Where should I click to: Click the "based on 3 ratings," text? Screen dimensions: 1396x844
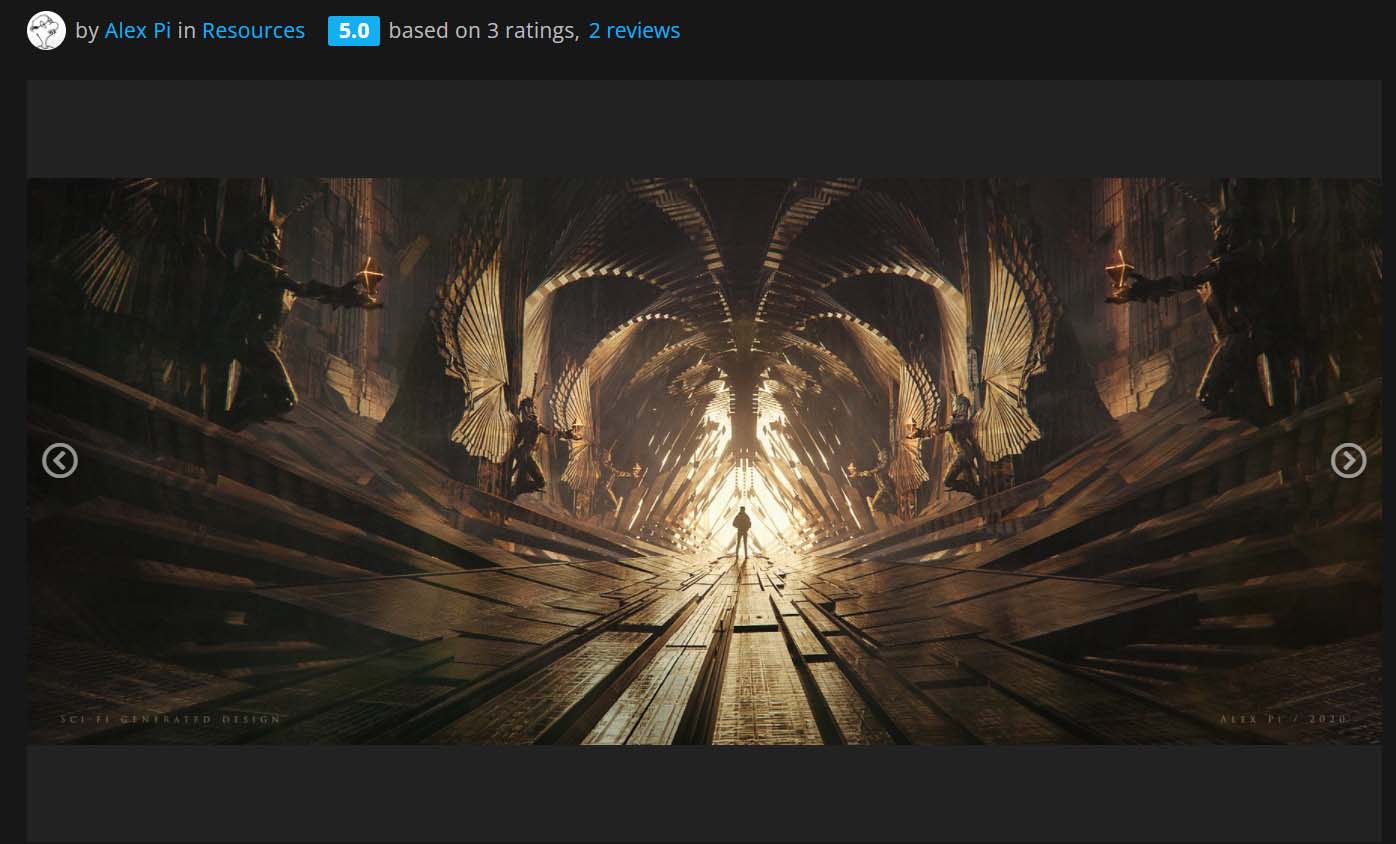484,31
